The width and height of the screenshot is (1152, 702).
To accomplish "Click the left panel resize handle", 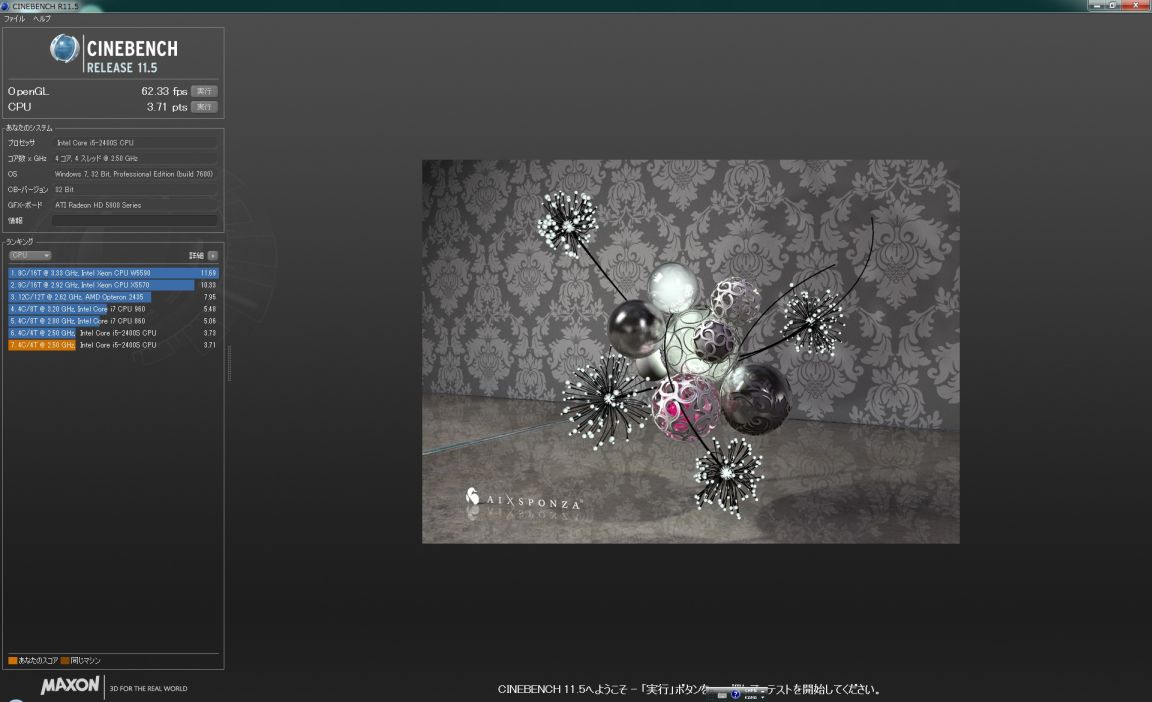I will click(x=229, y=363).
